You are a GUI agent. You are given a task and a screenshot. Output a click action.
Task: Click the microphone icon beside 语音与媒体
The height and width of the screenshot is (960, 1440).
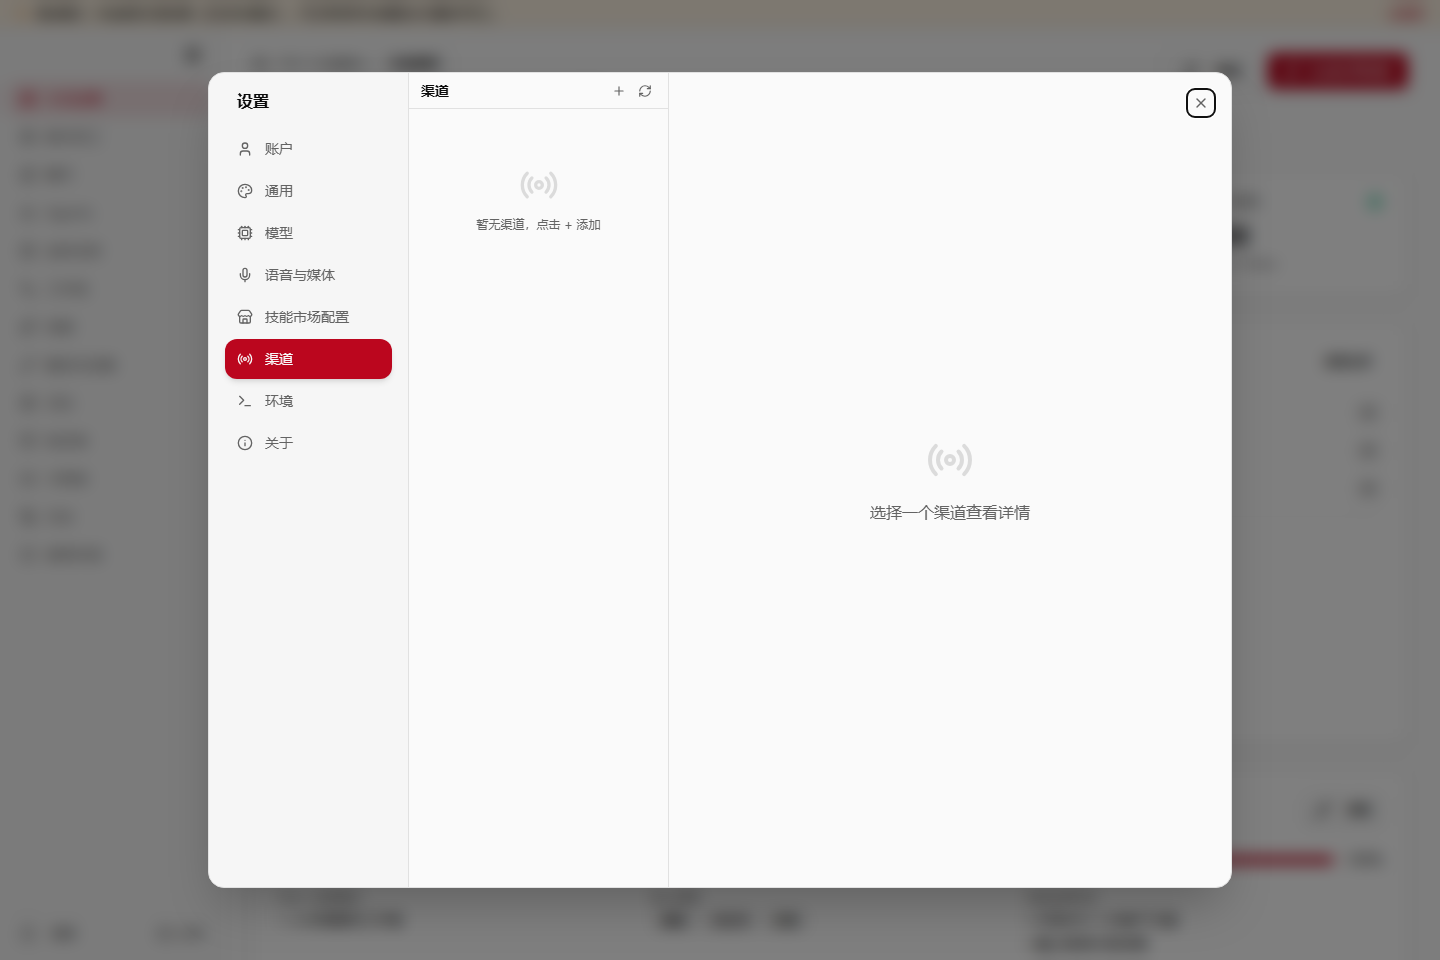pyautogui.click(x=245, y=275)
